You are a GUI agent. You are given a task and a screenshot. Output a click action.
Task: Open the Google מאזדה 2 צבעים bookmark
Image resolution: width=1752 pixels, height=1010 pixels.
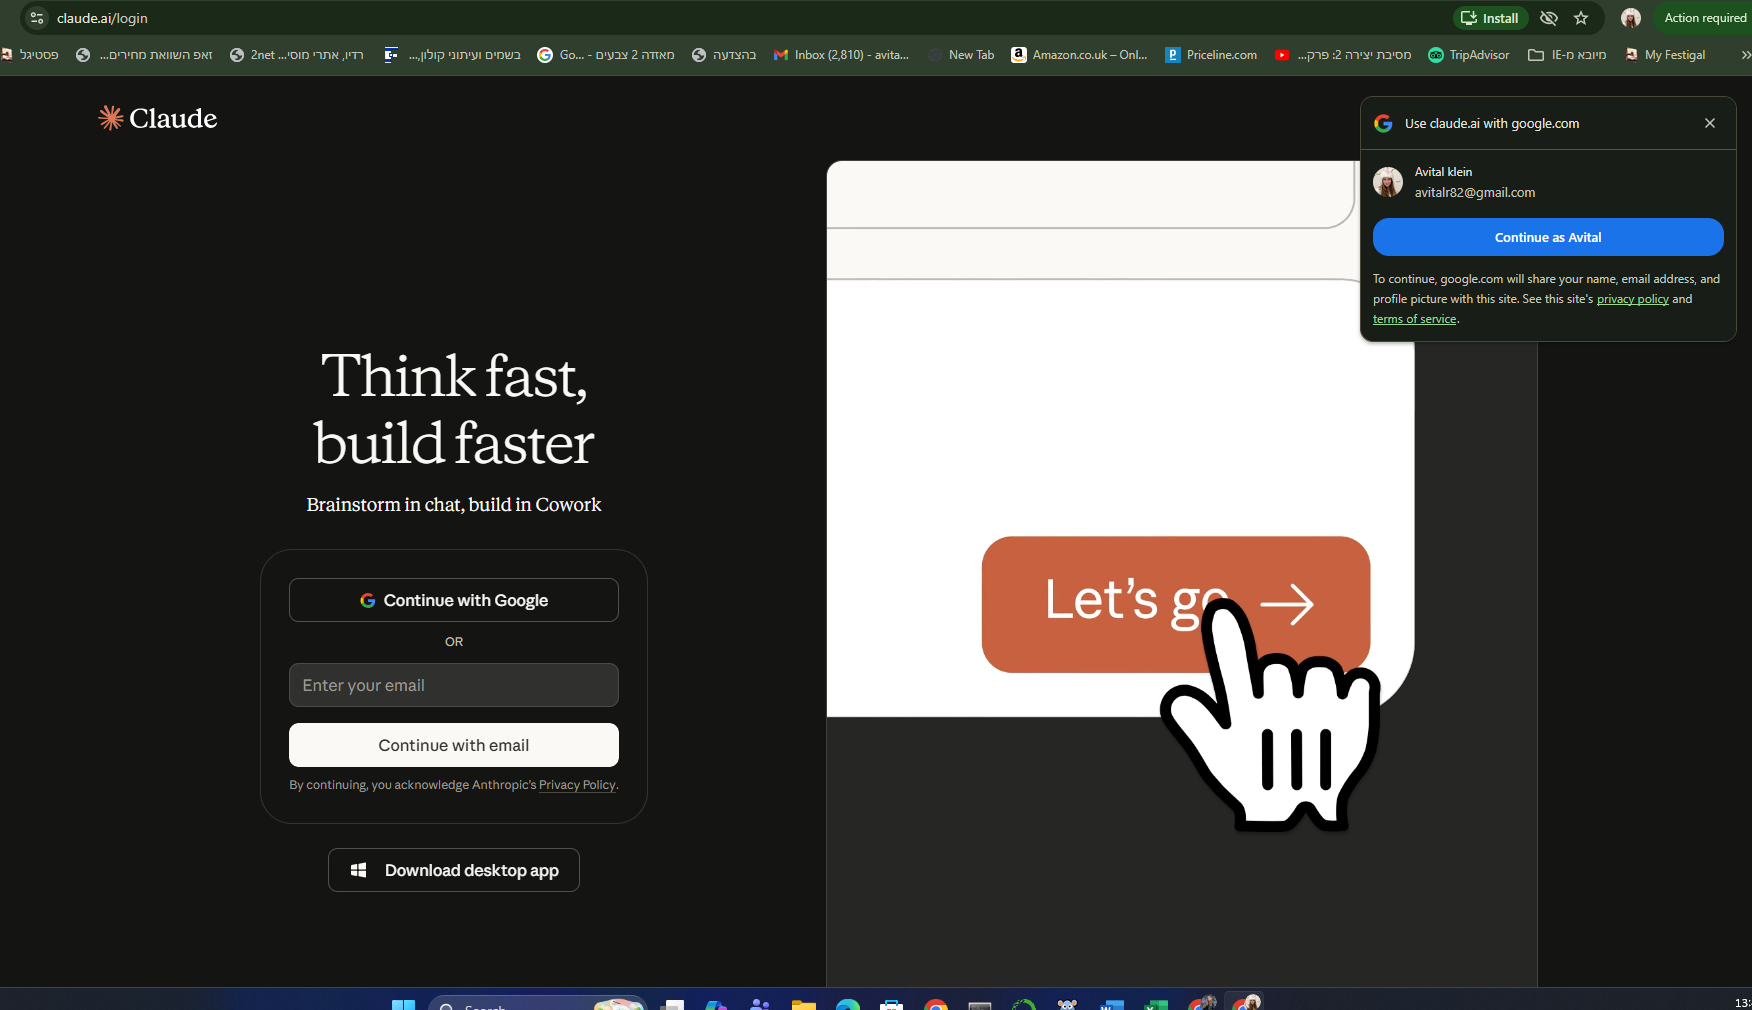606,55
